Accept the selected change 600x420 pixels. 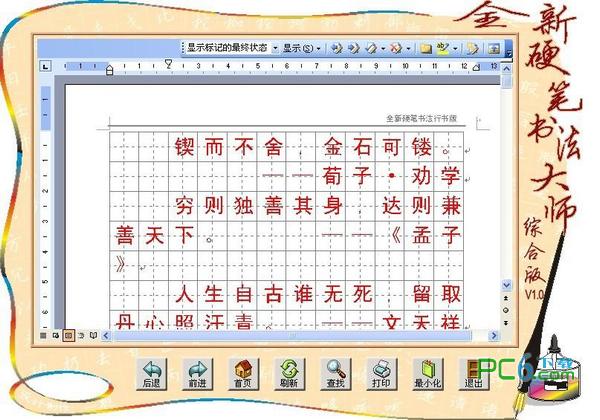(x=371, y=48)
